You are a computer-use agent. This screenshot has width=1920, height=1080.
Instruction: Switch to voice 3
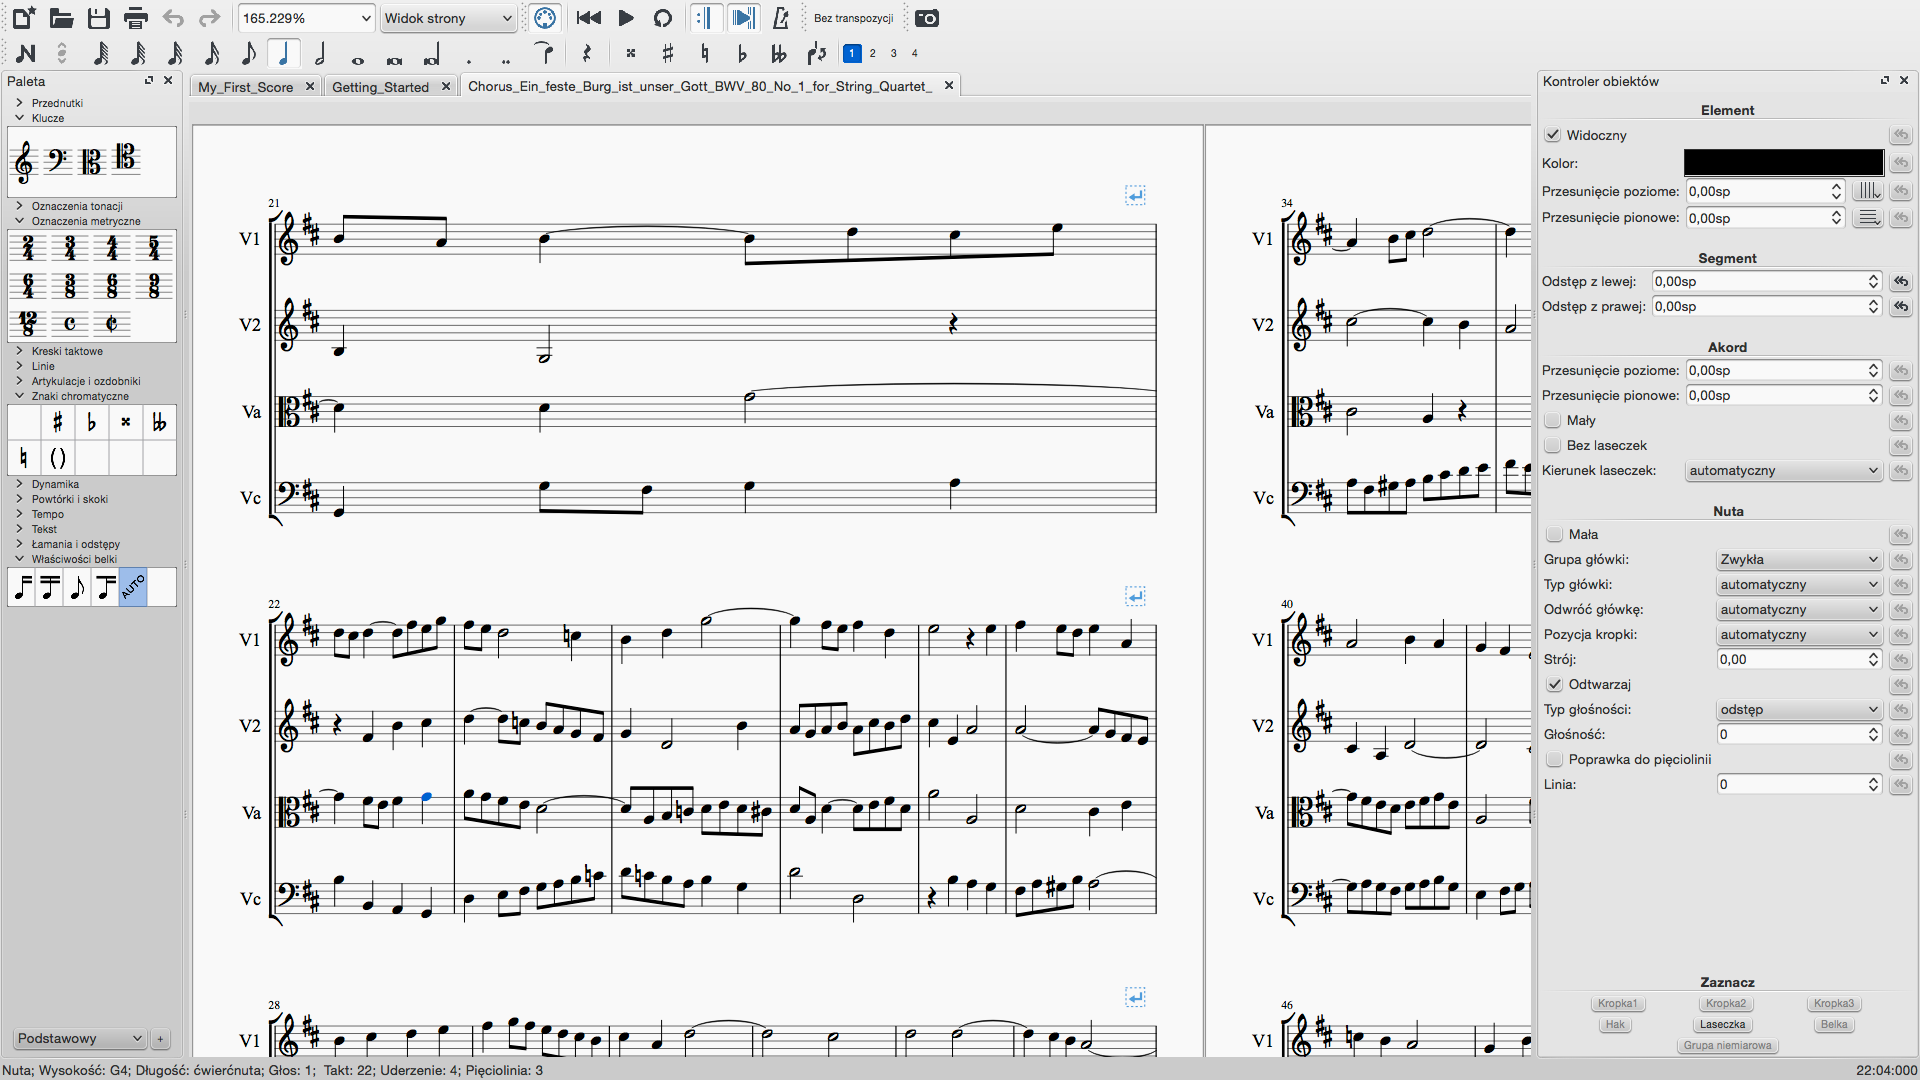coord(893,53)
